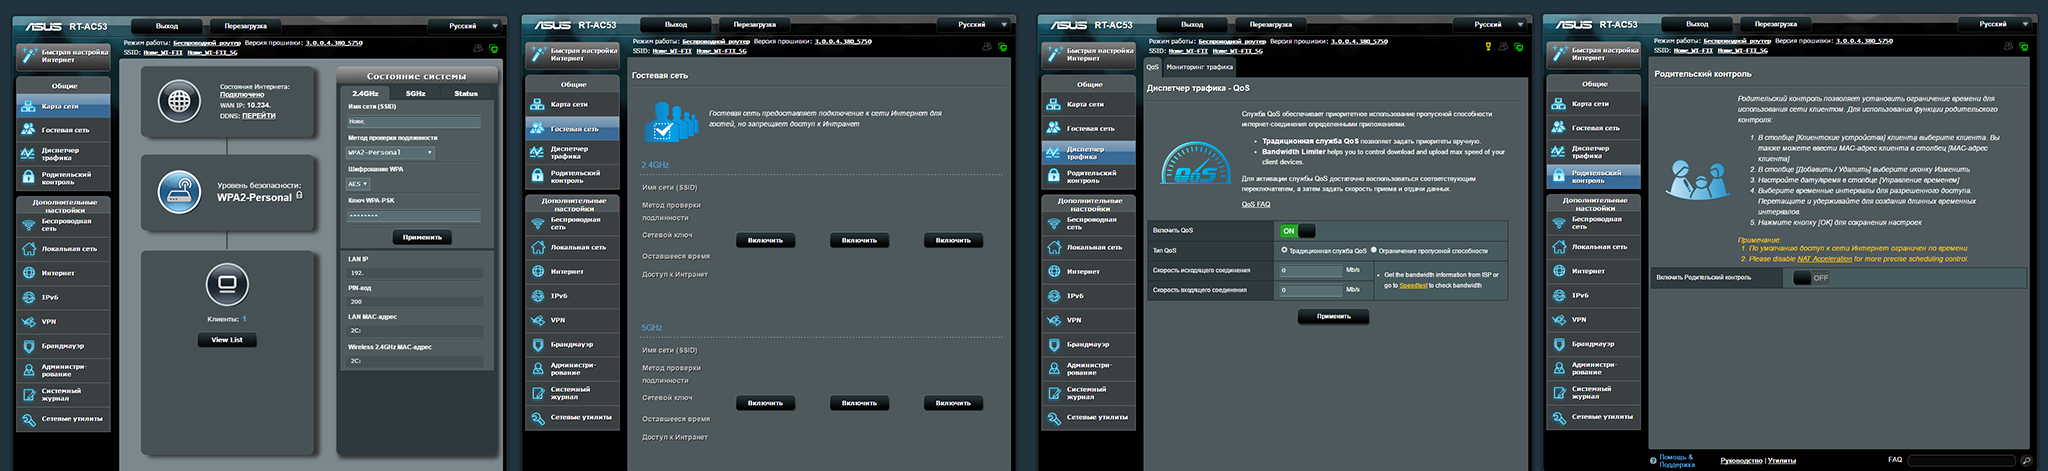Focus the FAQ search field in parental control window
Screen dimensions: 2048x471
(x=1962, y=461)
